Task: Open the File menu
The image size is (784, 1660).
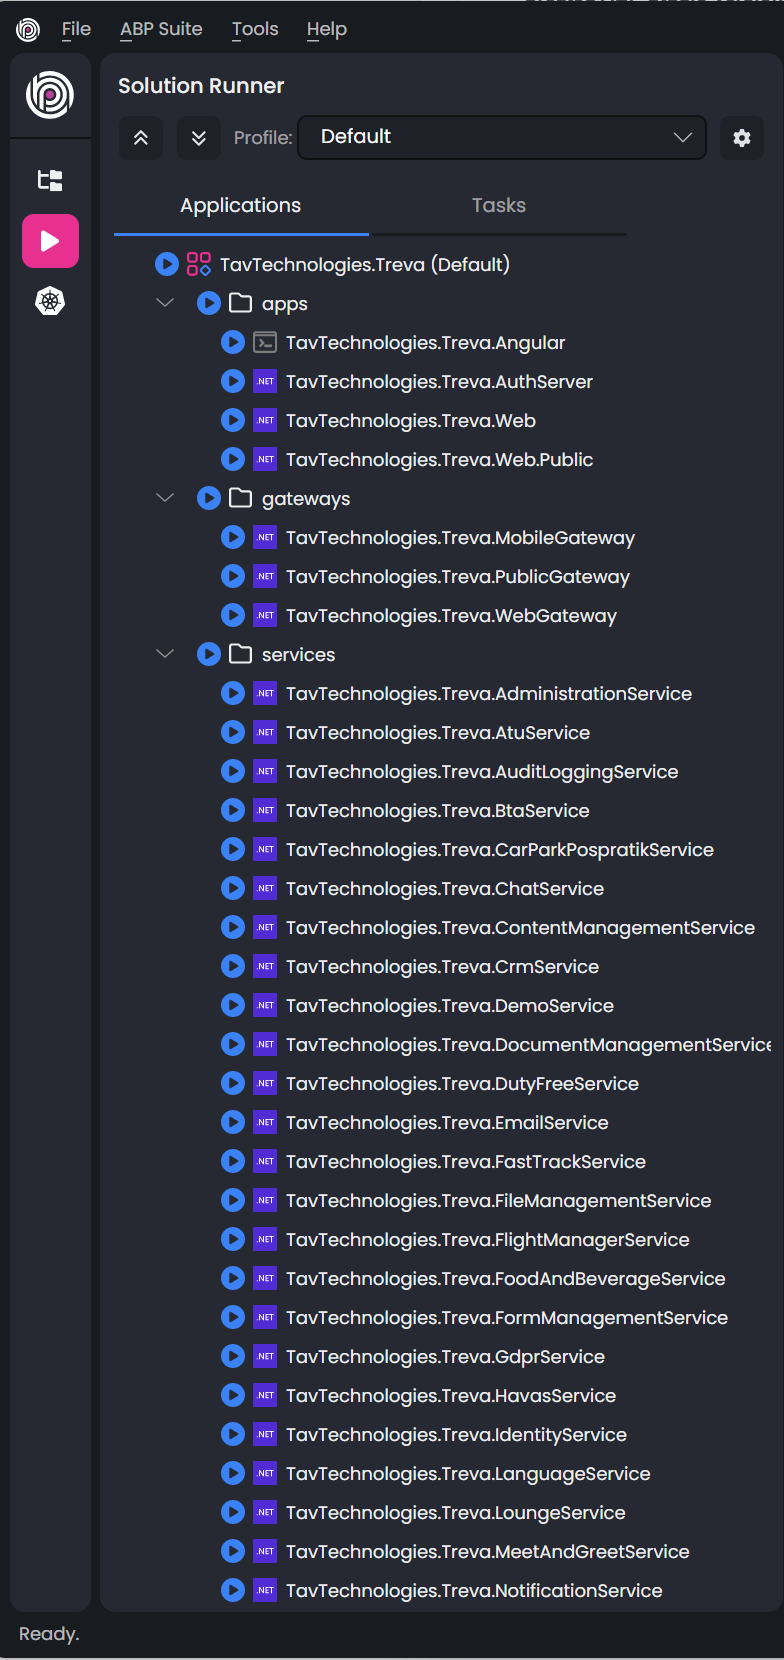Action: (x=76, y=29)
